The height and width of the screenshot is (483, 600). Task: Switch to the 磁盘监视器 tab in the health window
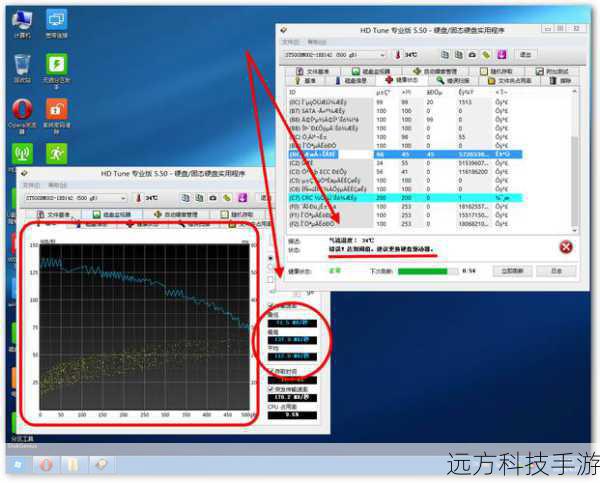click(x=371, y=71)
